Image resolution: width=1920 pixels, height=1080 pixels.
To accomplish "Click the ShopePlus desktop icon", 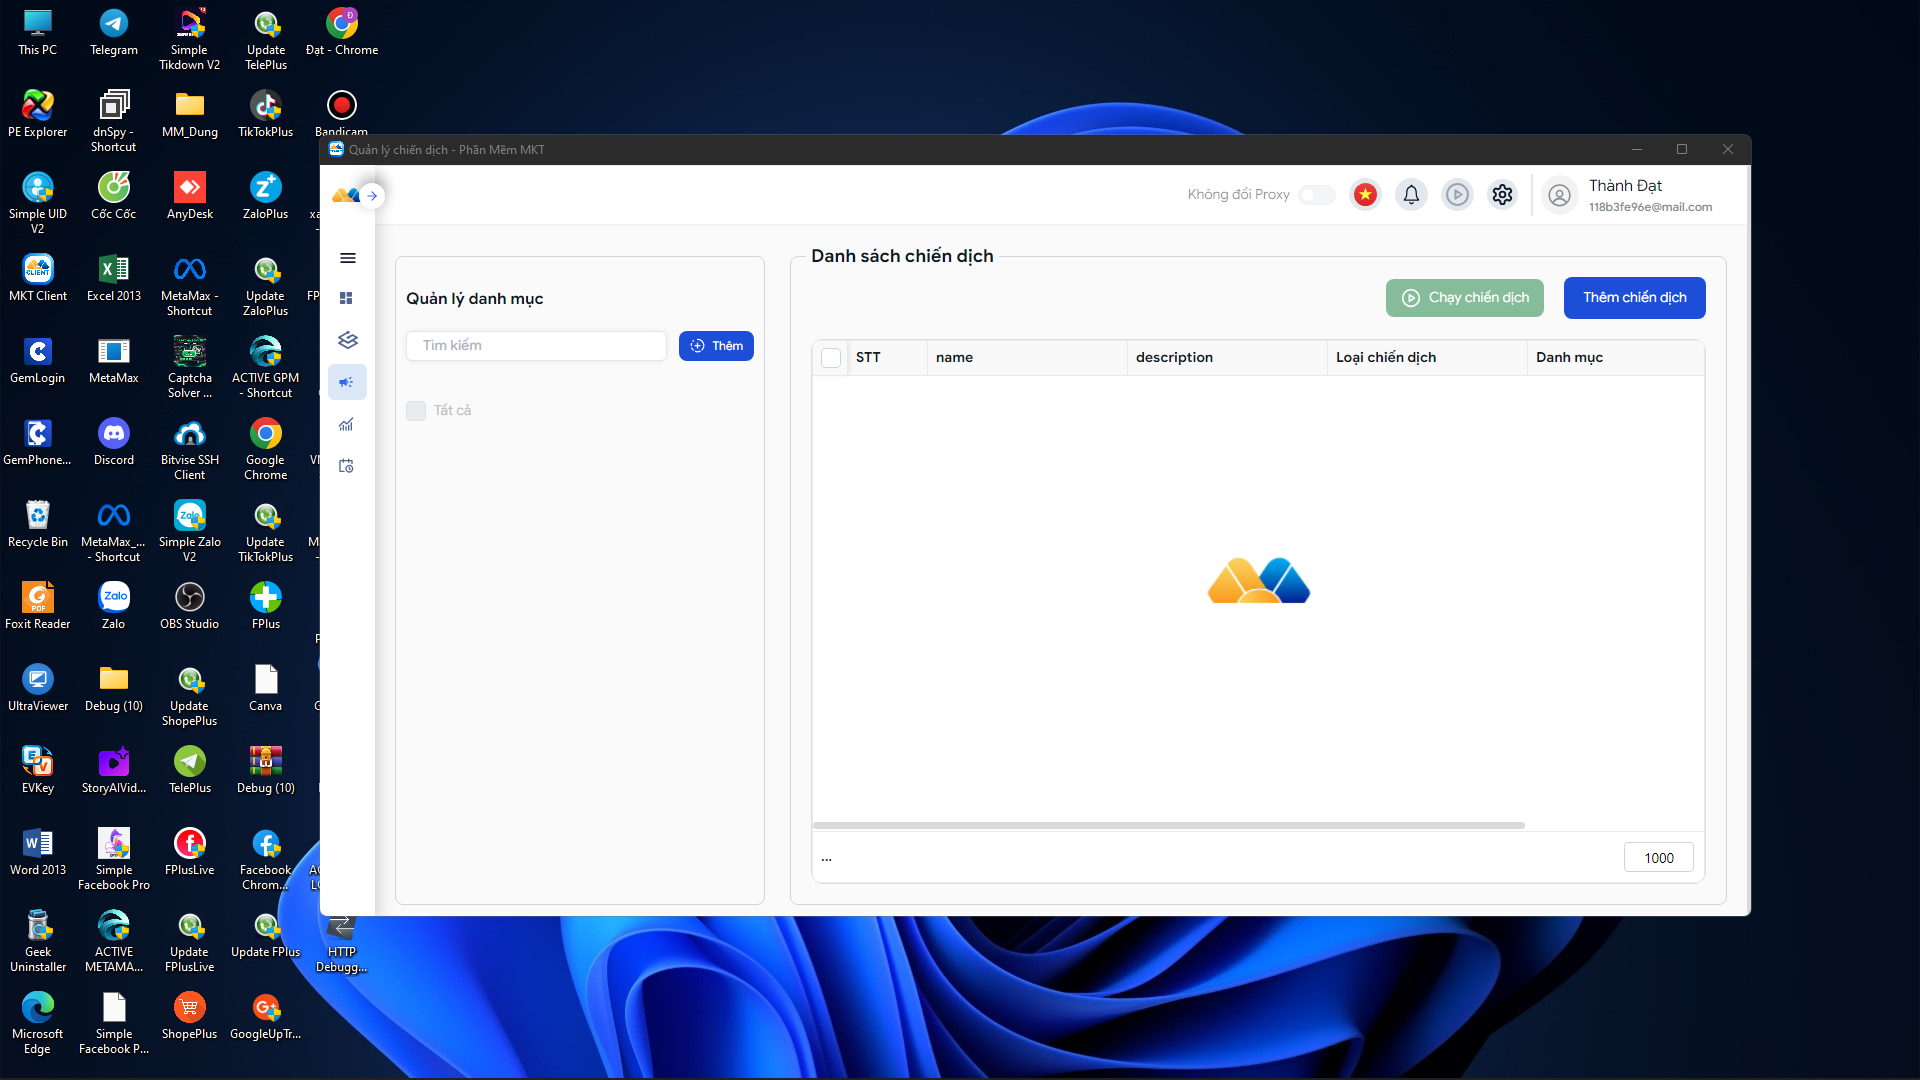I will point(190,1016).
